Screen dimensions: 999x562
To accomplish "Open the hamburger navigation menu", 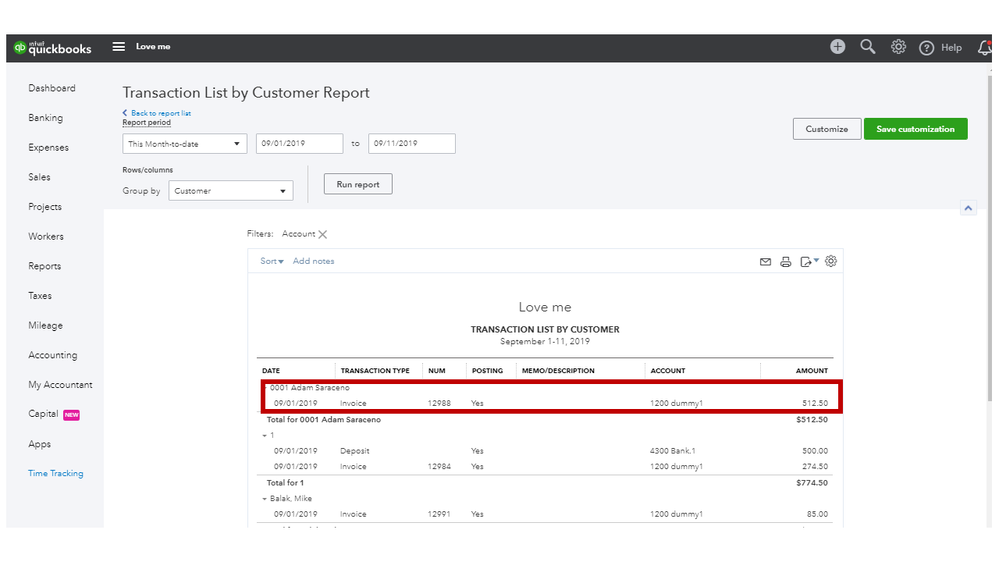I will tap(119, 47).
